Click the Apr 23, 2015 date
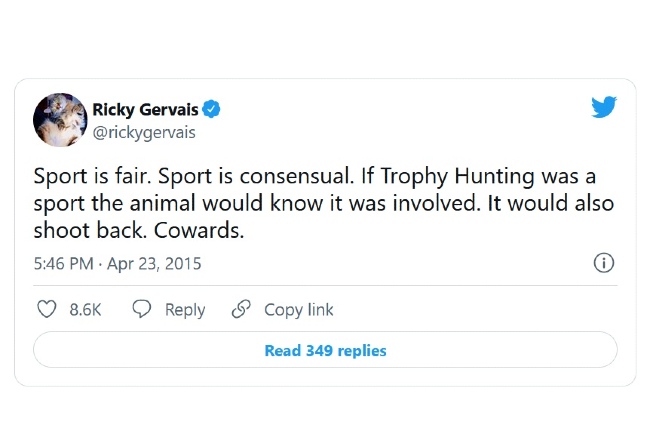 154,264
